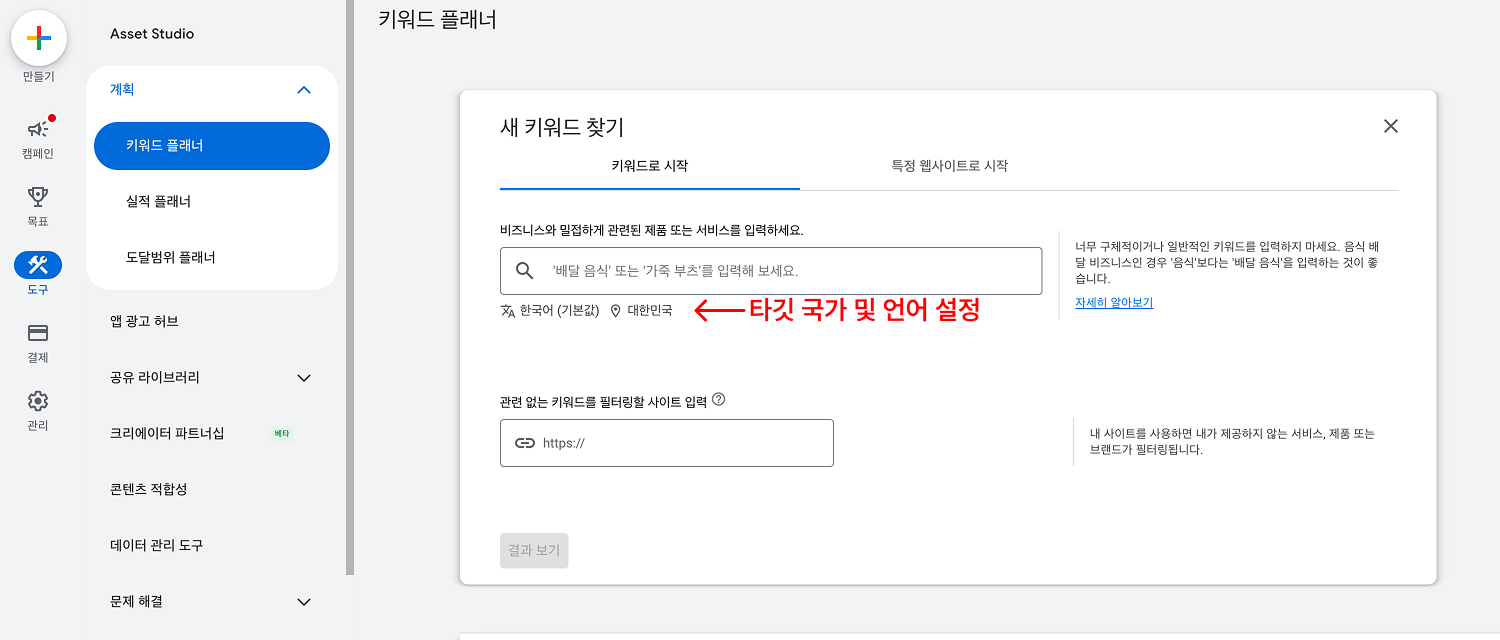Click the link icon in site URL field
Image resolution: width=1500 pixels, height=640 pixels.
[x=524, y=442]
